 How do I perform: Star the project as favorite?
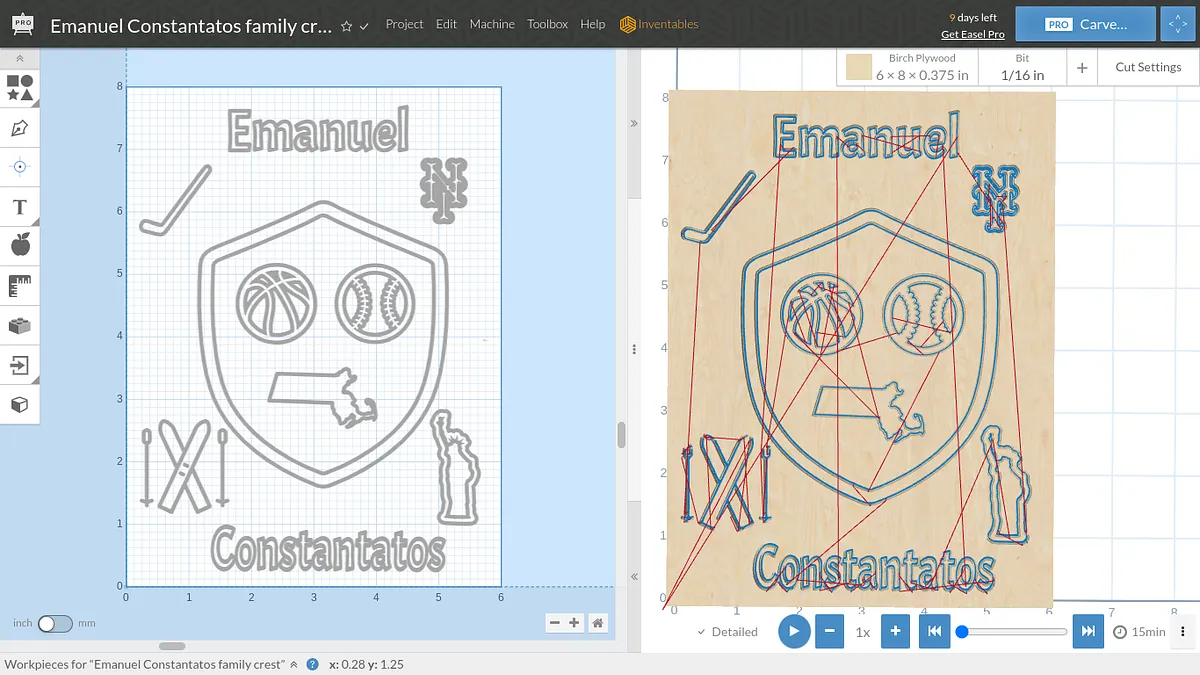[346, 25]
